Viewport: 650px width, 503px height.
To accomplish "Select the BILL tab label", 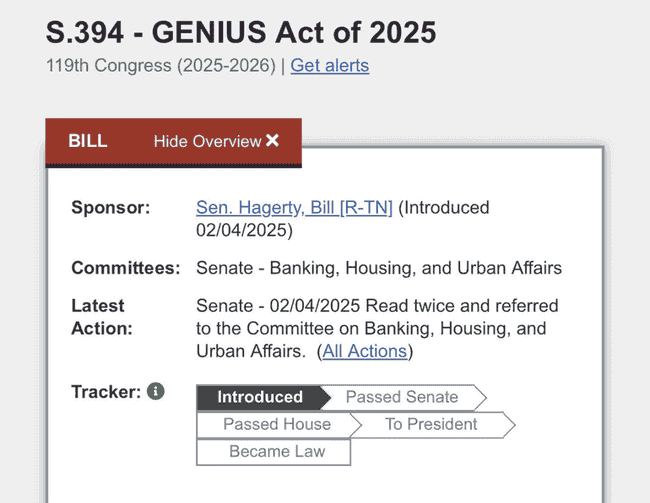I will 88,141.
